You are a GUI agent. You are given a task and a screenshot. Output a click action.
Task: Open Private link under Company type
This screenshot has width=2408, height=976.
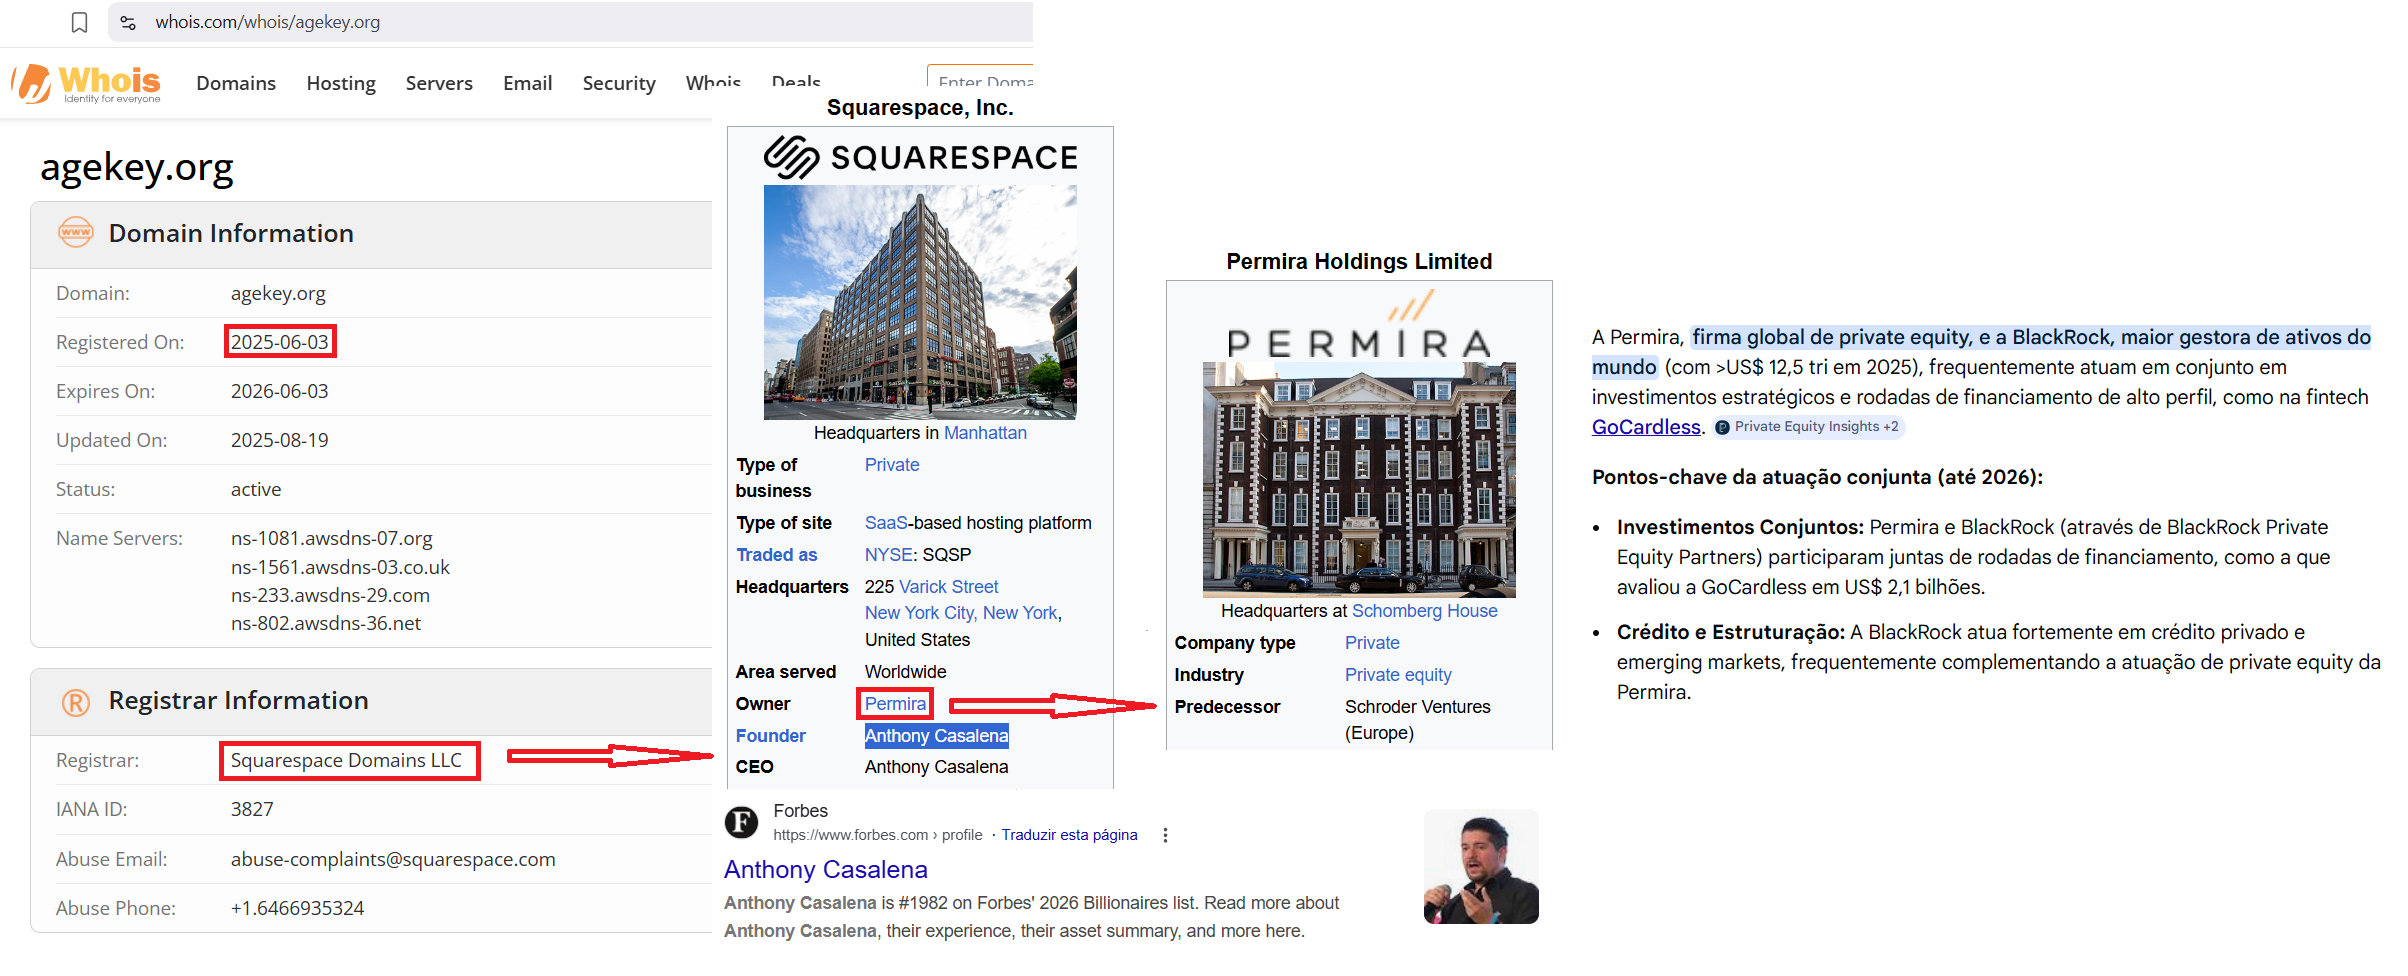coord(1372,643)
